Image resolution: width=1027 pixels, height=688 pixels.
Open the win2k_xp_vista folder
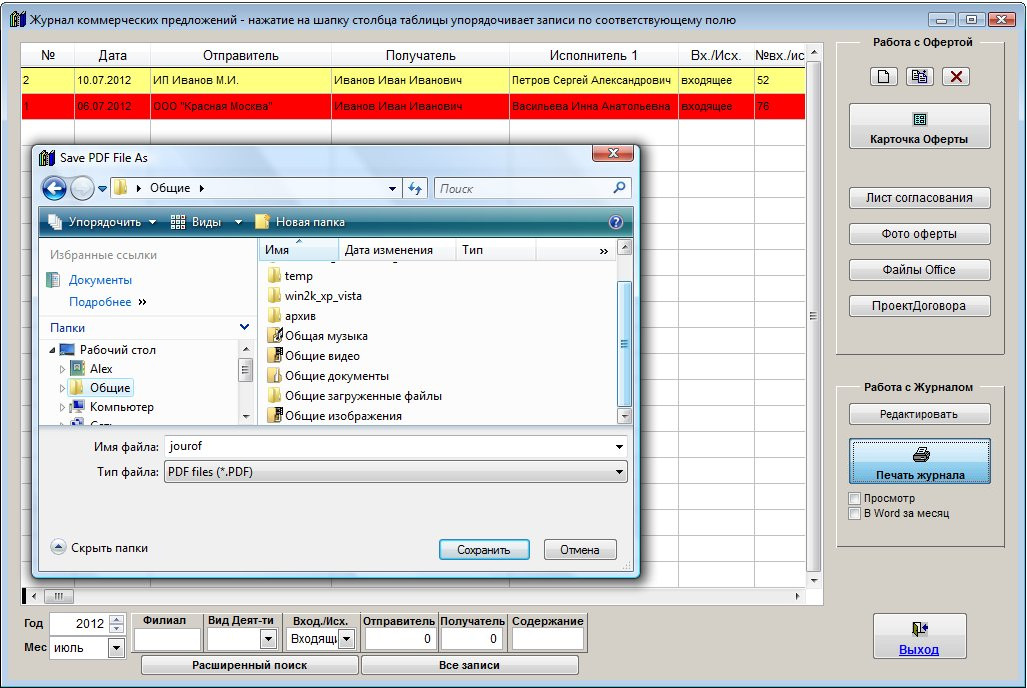click(314, 296)
